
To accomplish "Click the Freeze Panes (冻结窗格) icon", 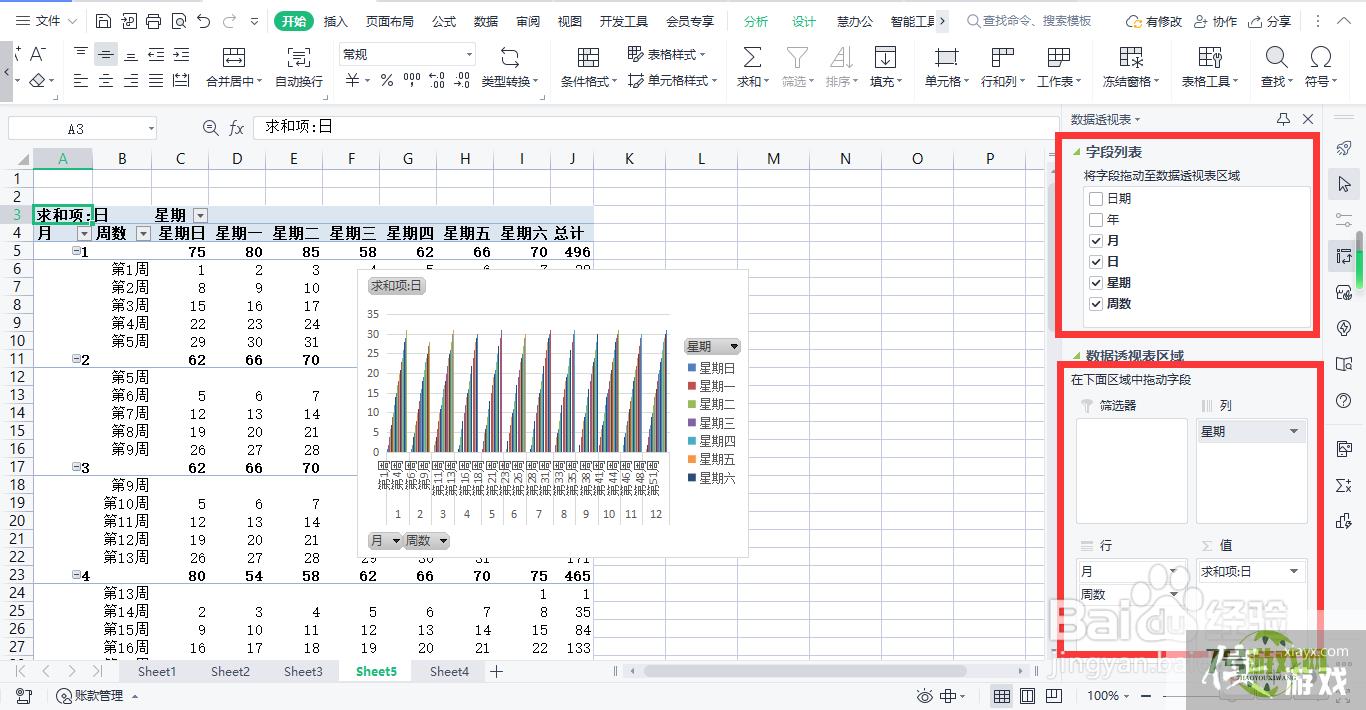I will pos(1131,57).
